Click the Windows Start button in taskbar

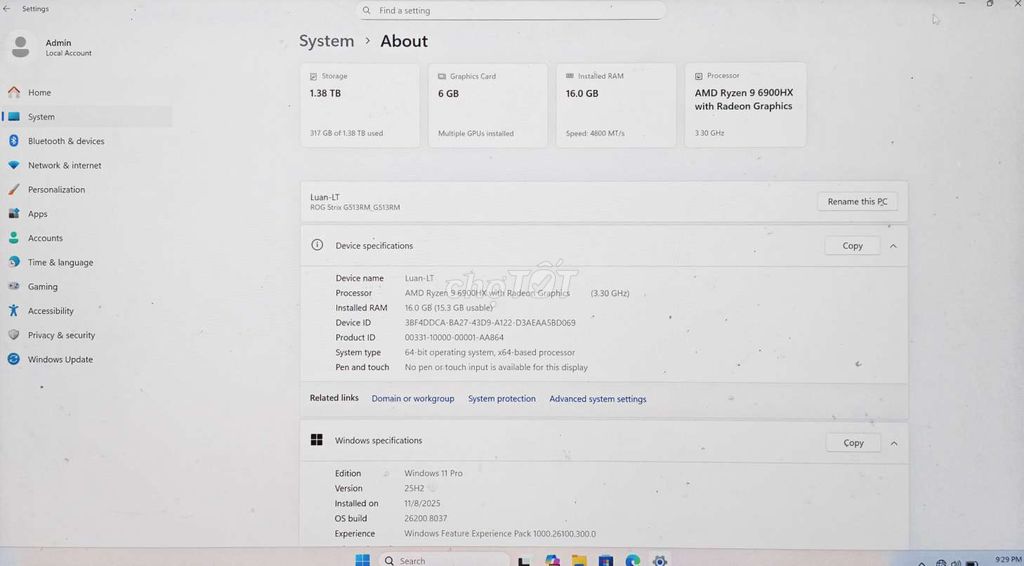[362, 559]
